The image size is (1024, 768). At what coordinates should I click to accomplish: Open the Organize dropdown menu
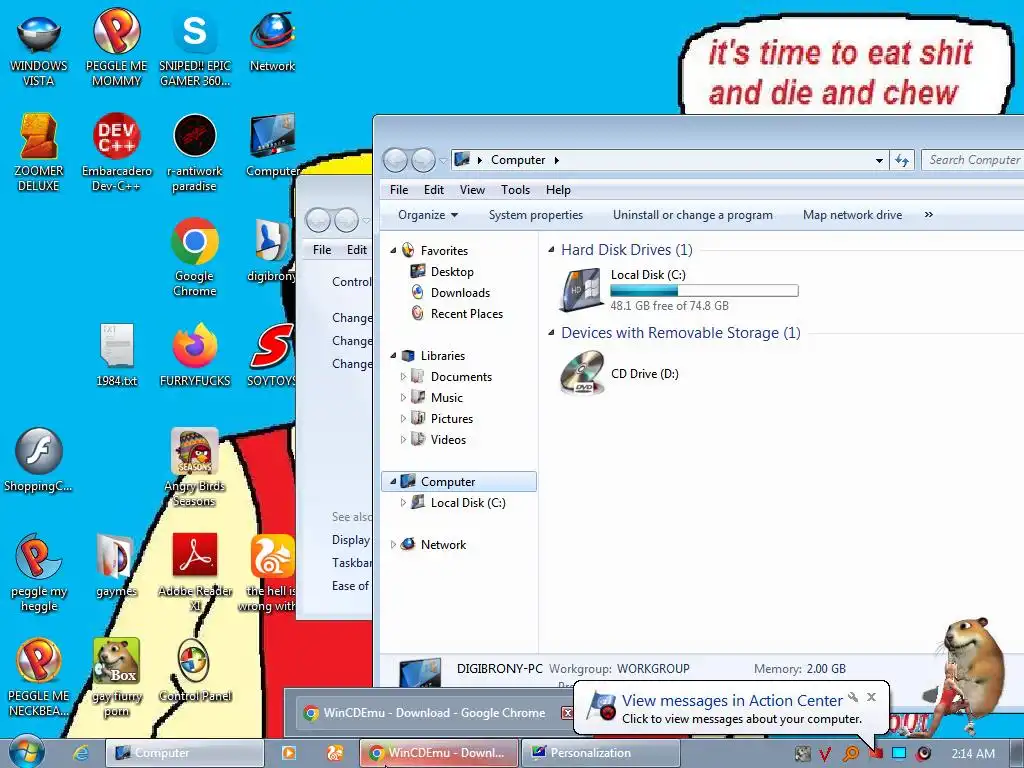pyautogui.click(x=428, y=215)
